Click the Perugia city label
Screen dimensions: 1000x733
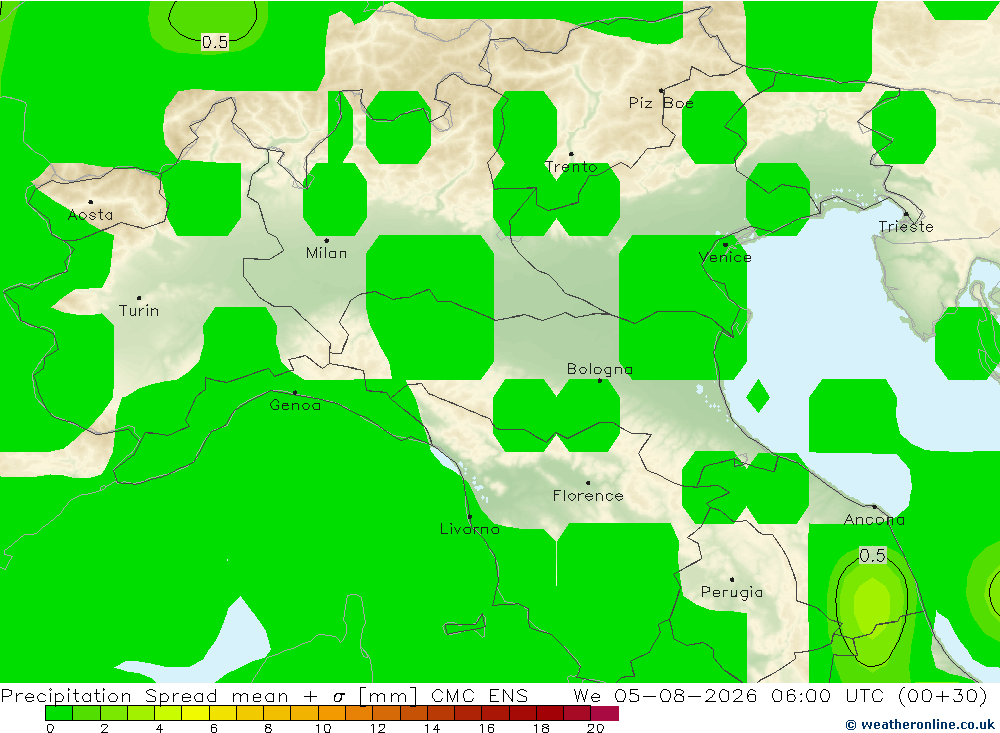tap(732, 592)
